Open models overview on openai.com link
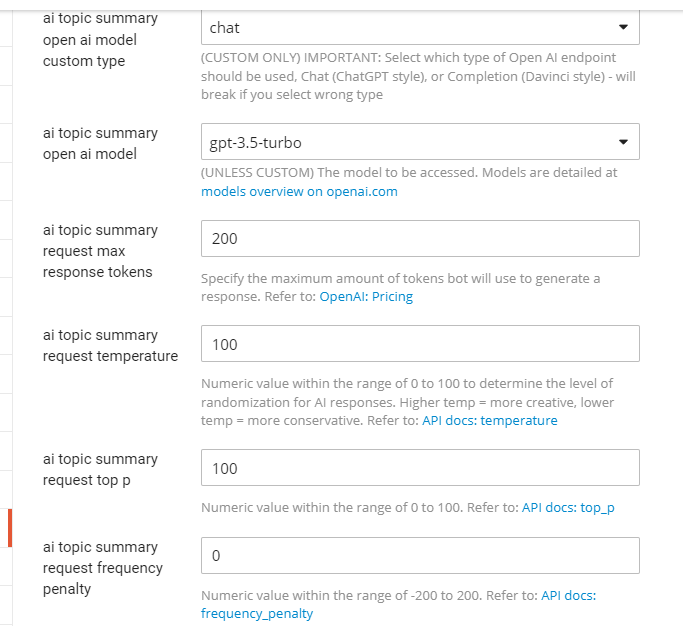 pyautogui.click(x=299, y=192)
